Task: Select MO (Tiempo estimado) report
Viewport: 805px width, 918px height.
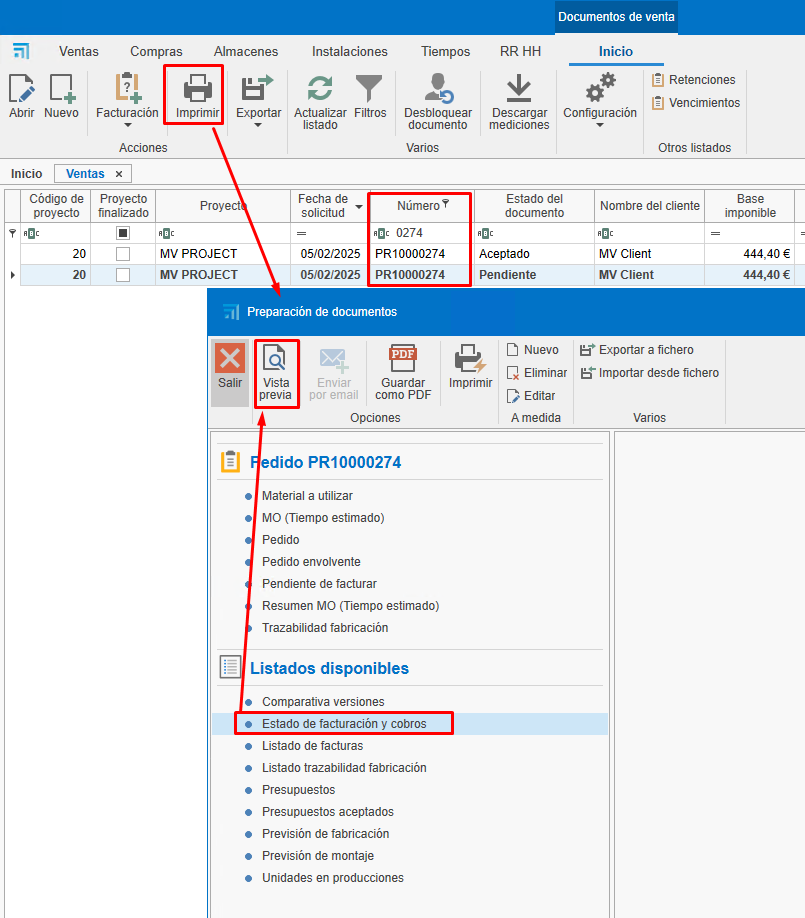Action: 323,518
